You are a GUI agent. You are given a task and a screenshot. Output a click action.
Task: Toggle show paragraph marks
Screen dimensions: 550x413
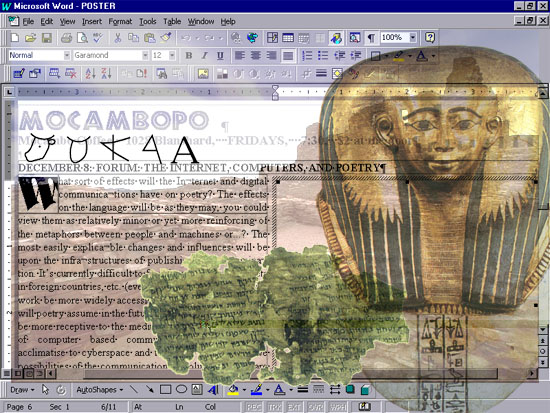pyautogui.click(x=371, y=38)
